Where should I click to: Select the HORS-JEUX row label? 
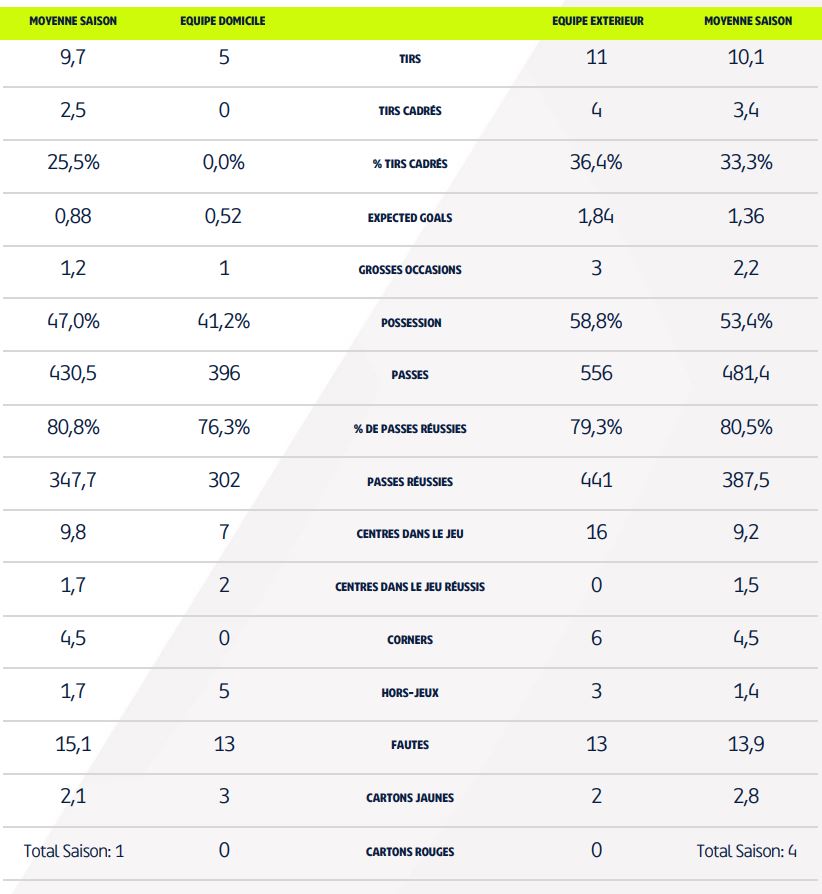[410, 692]
